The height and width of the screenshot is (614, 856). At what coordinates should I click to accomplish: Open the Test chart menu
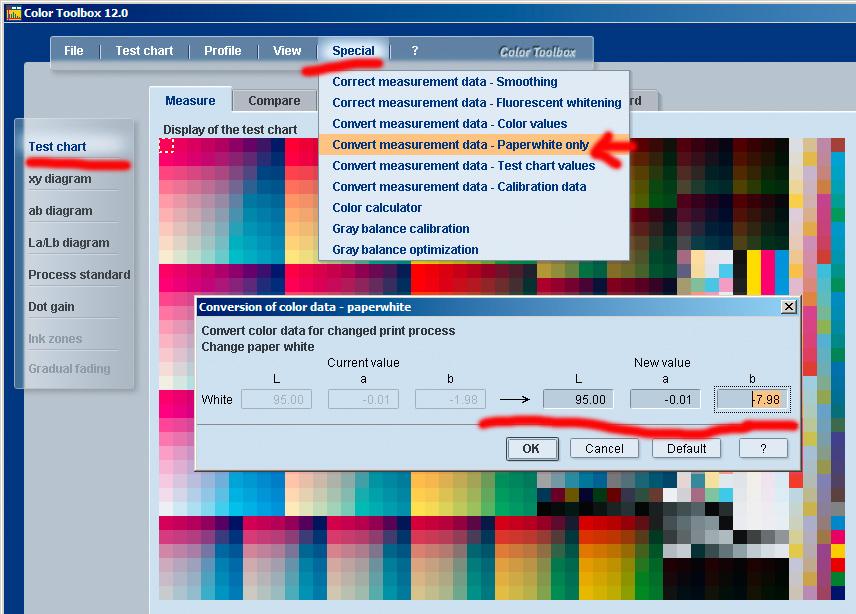tap(144, 51)
